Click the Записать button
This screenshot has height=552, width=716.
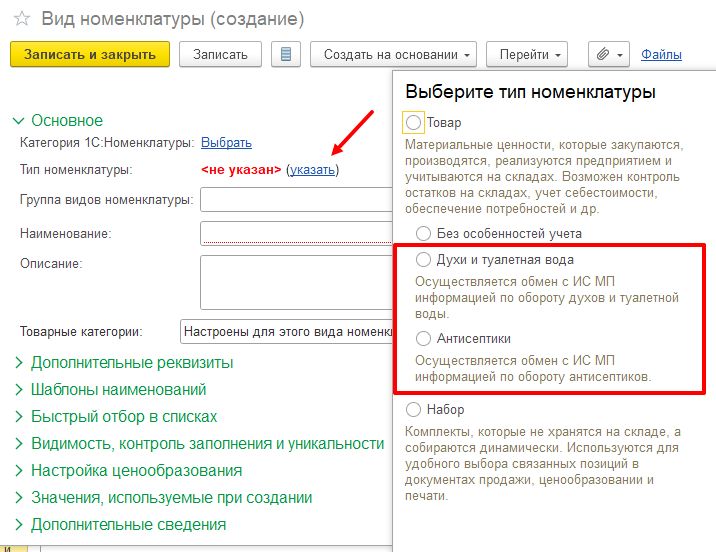220,54
